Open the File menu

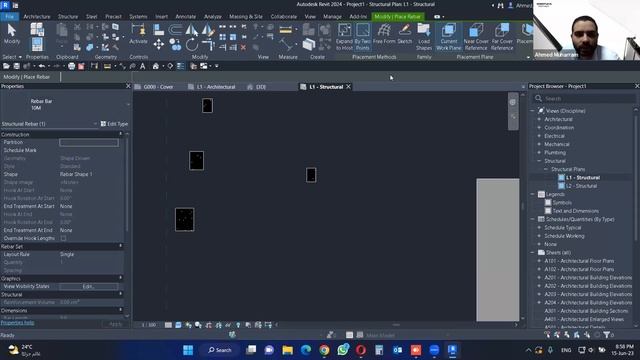[9, 17]
